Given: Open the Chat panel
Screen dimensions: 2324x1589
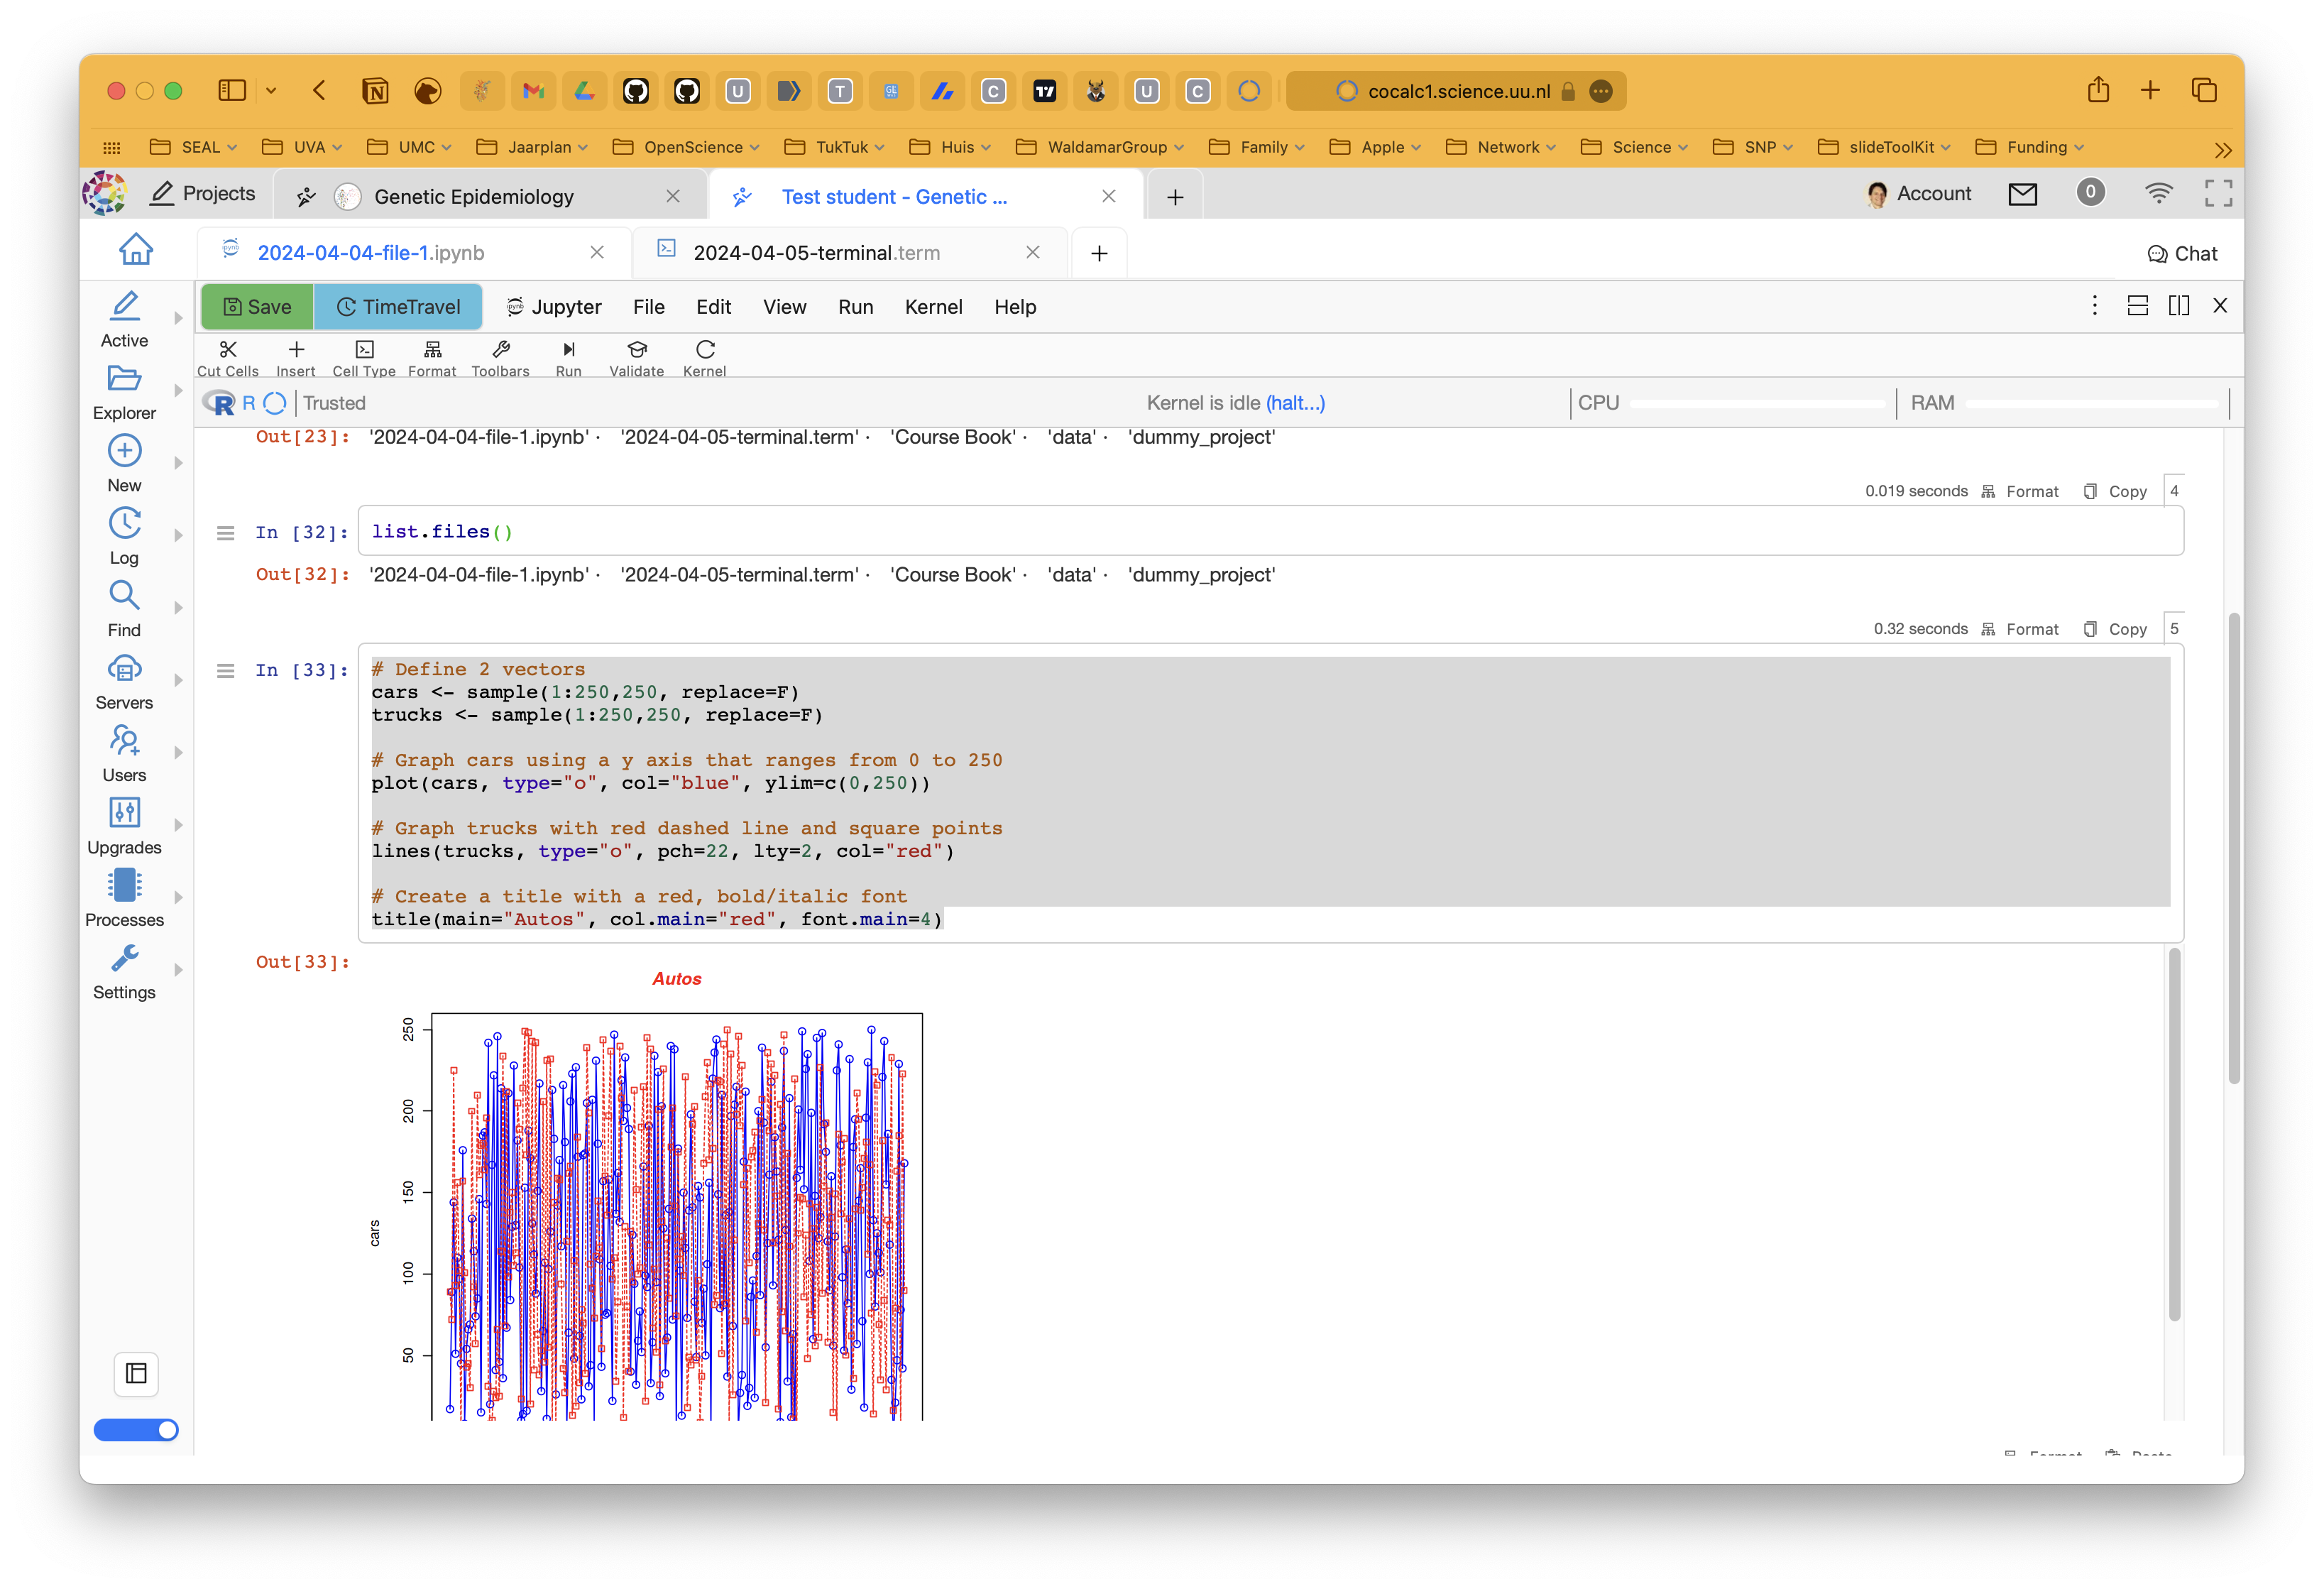Looking at the screenshot, I should [2182, 254].
